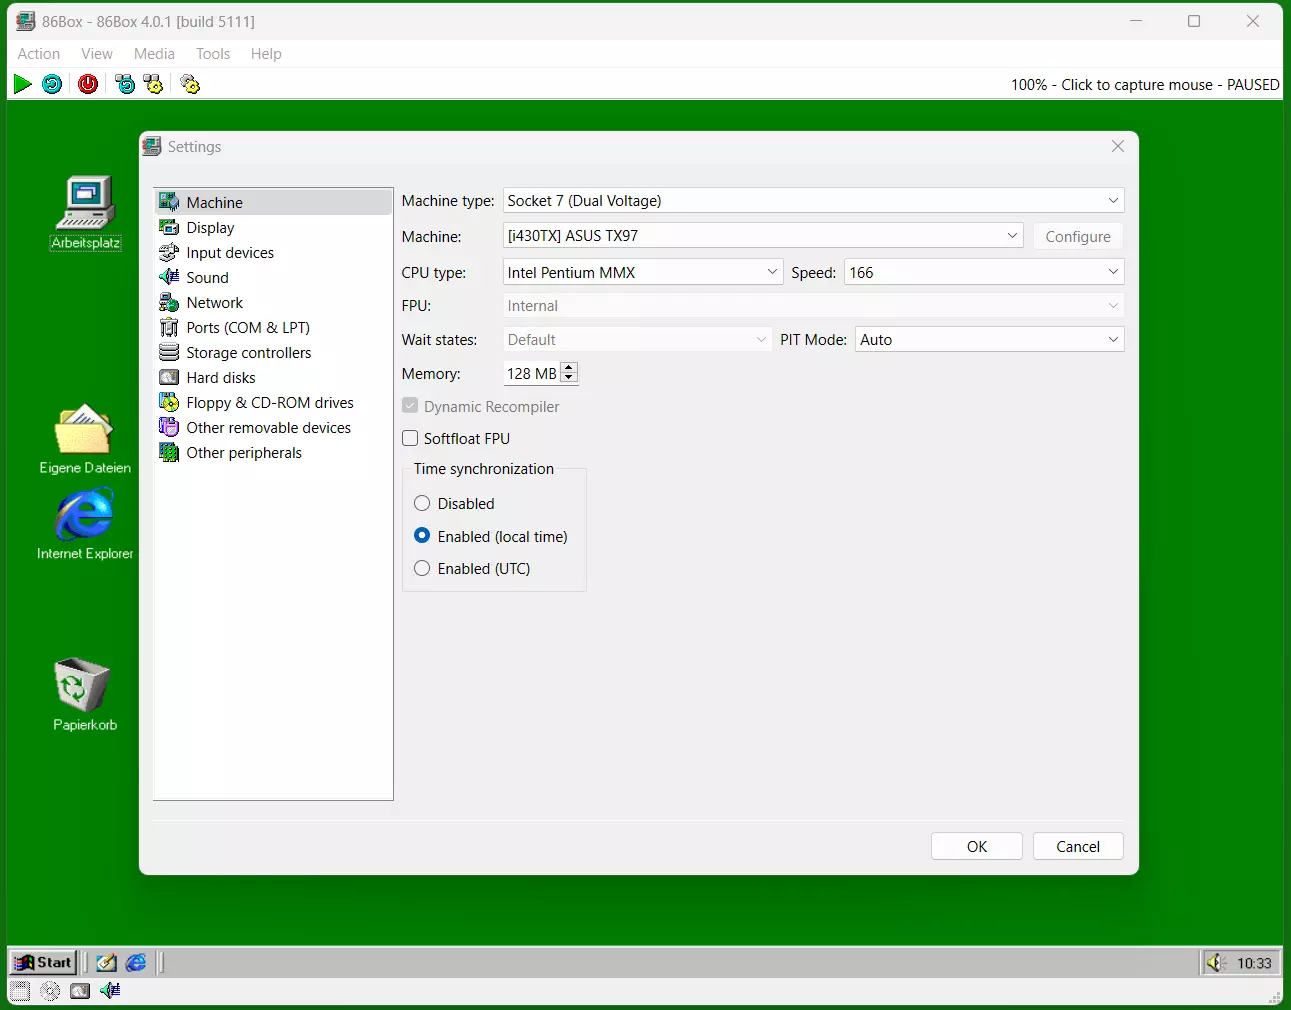Viewport: 1291px width, 1010px height.
Task: Resume emulation with the green play icon
Action: point(22,84)
